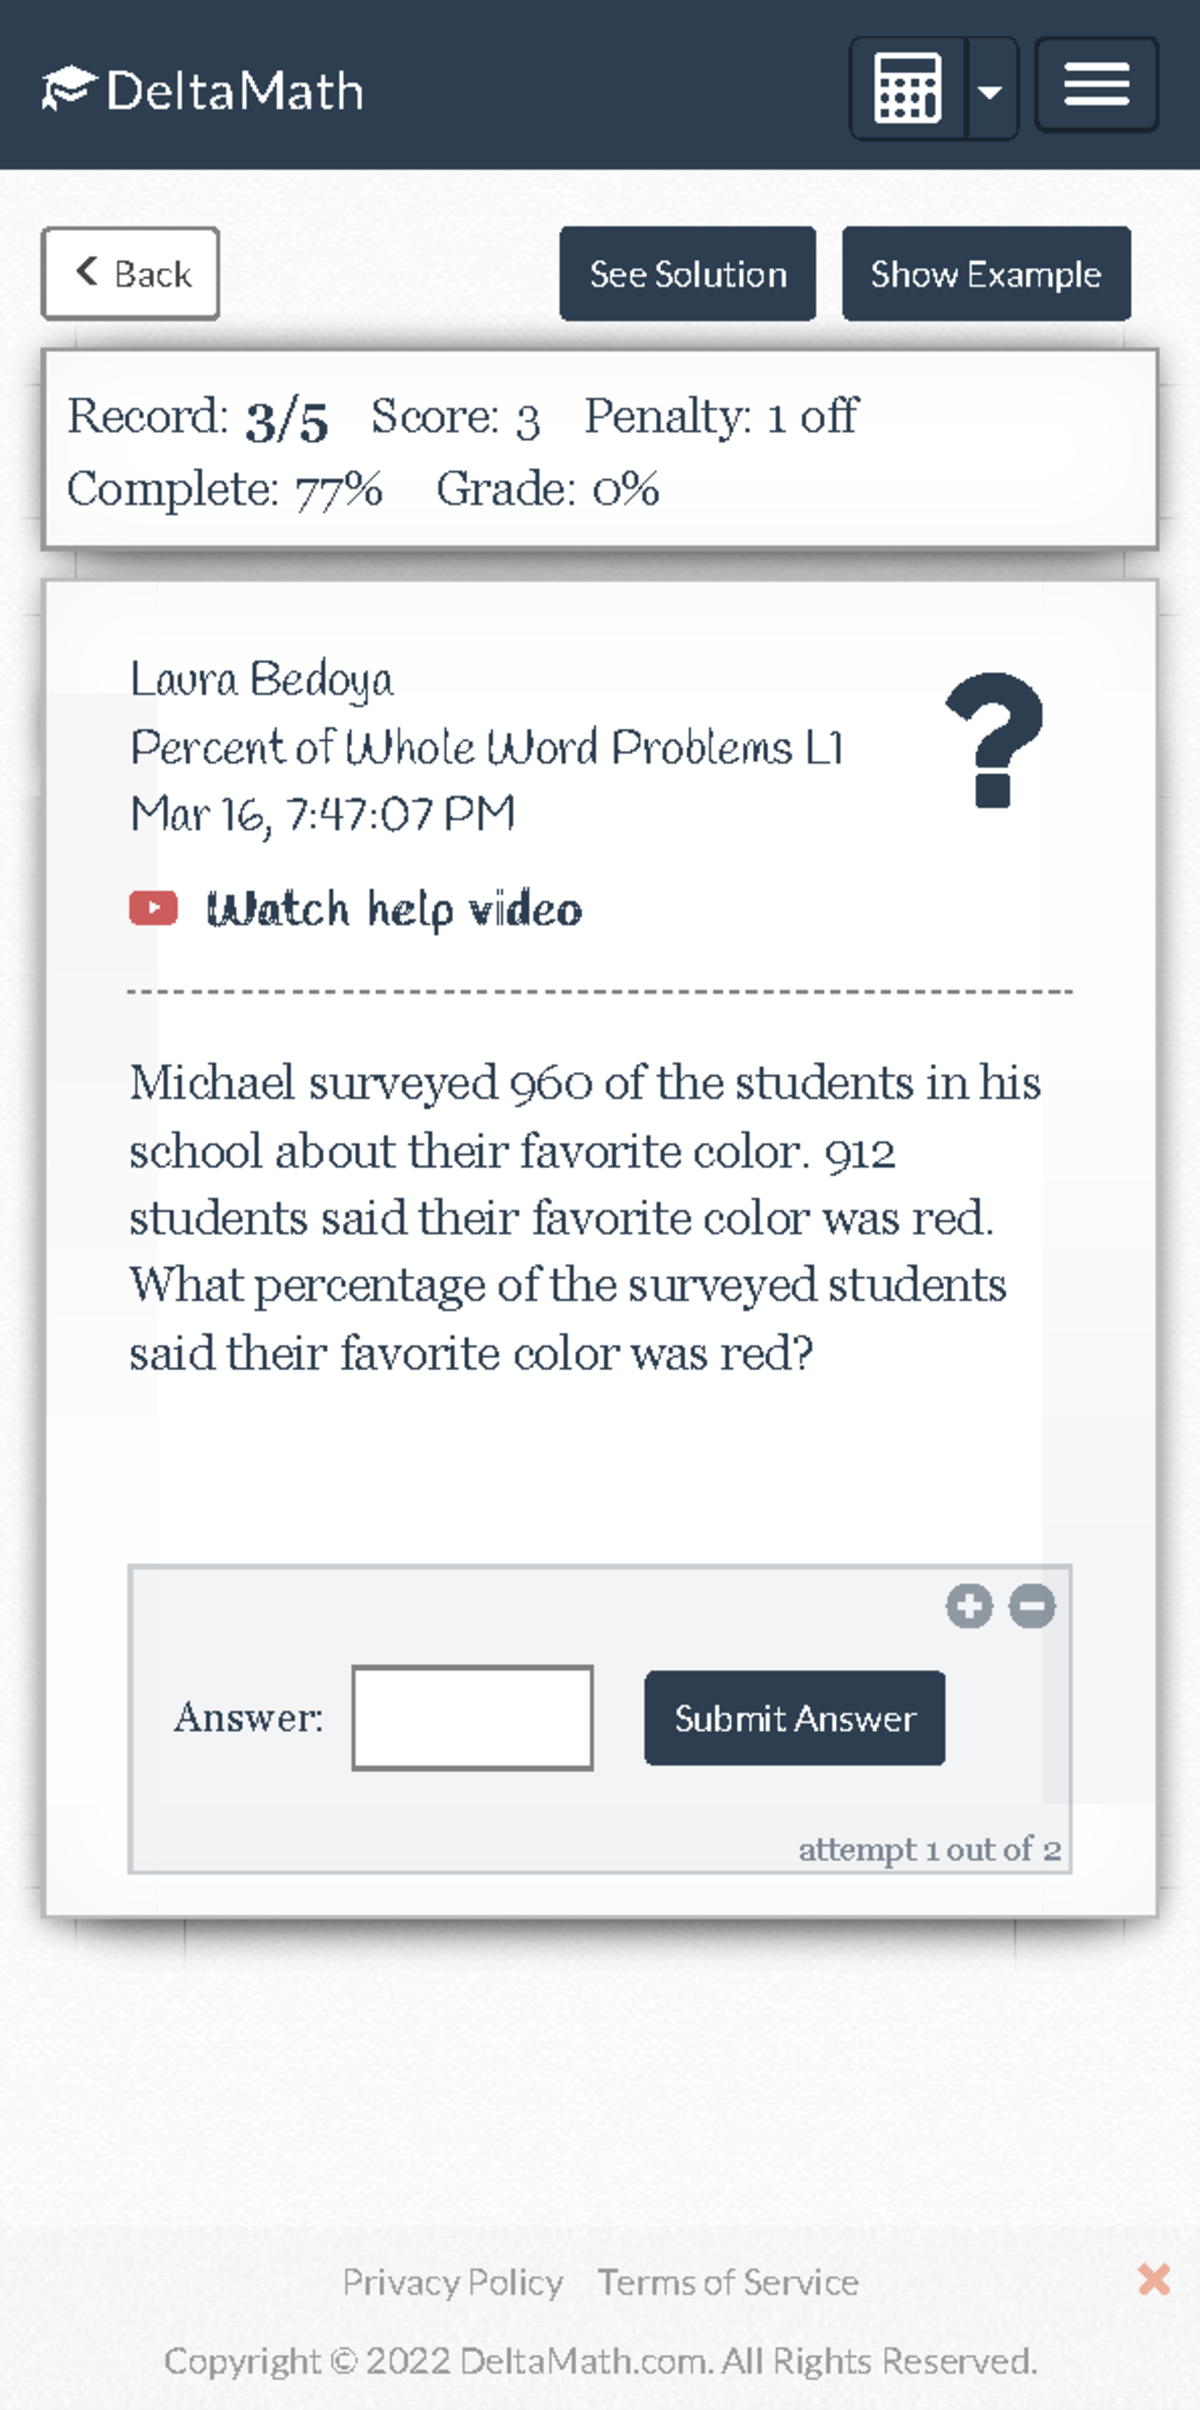Expand the calculator dropdown arrow
The height and width of the screenshot is (2410, 1200).
(990, 91)
